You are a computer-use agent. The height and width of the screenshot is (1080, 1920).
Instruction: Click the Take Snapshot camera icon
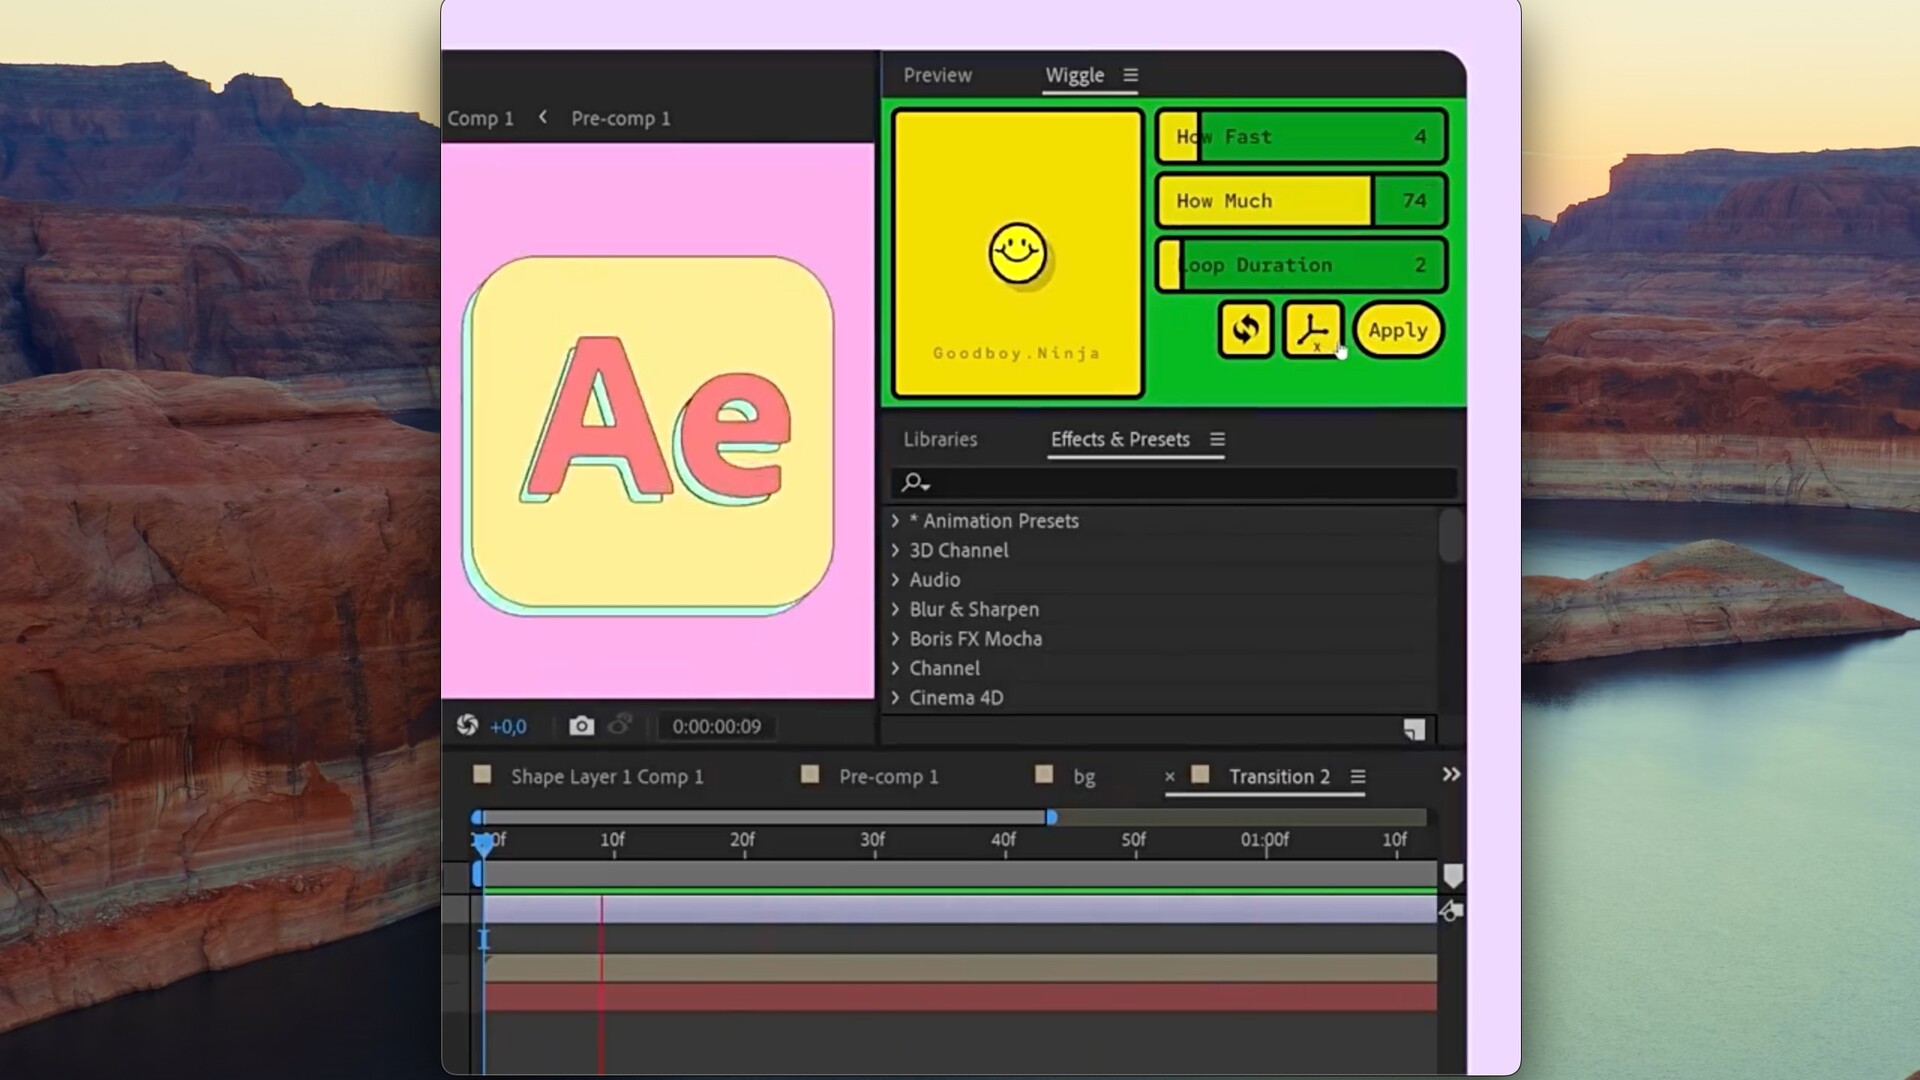(581, 726)
